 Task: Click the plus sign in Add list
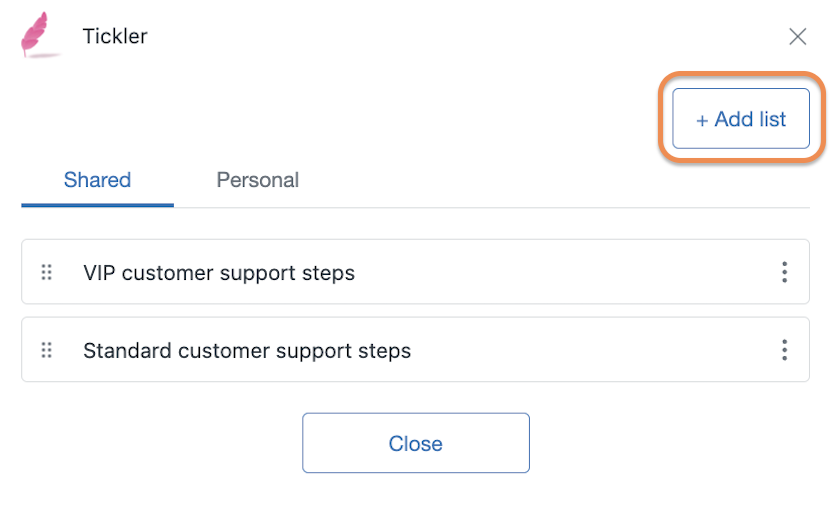(x=702, y=120)
